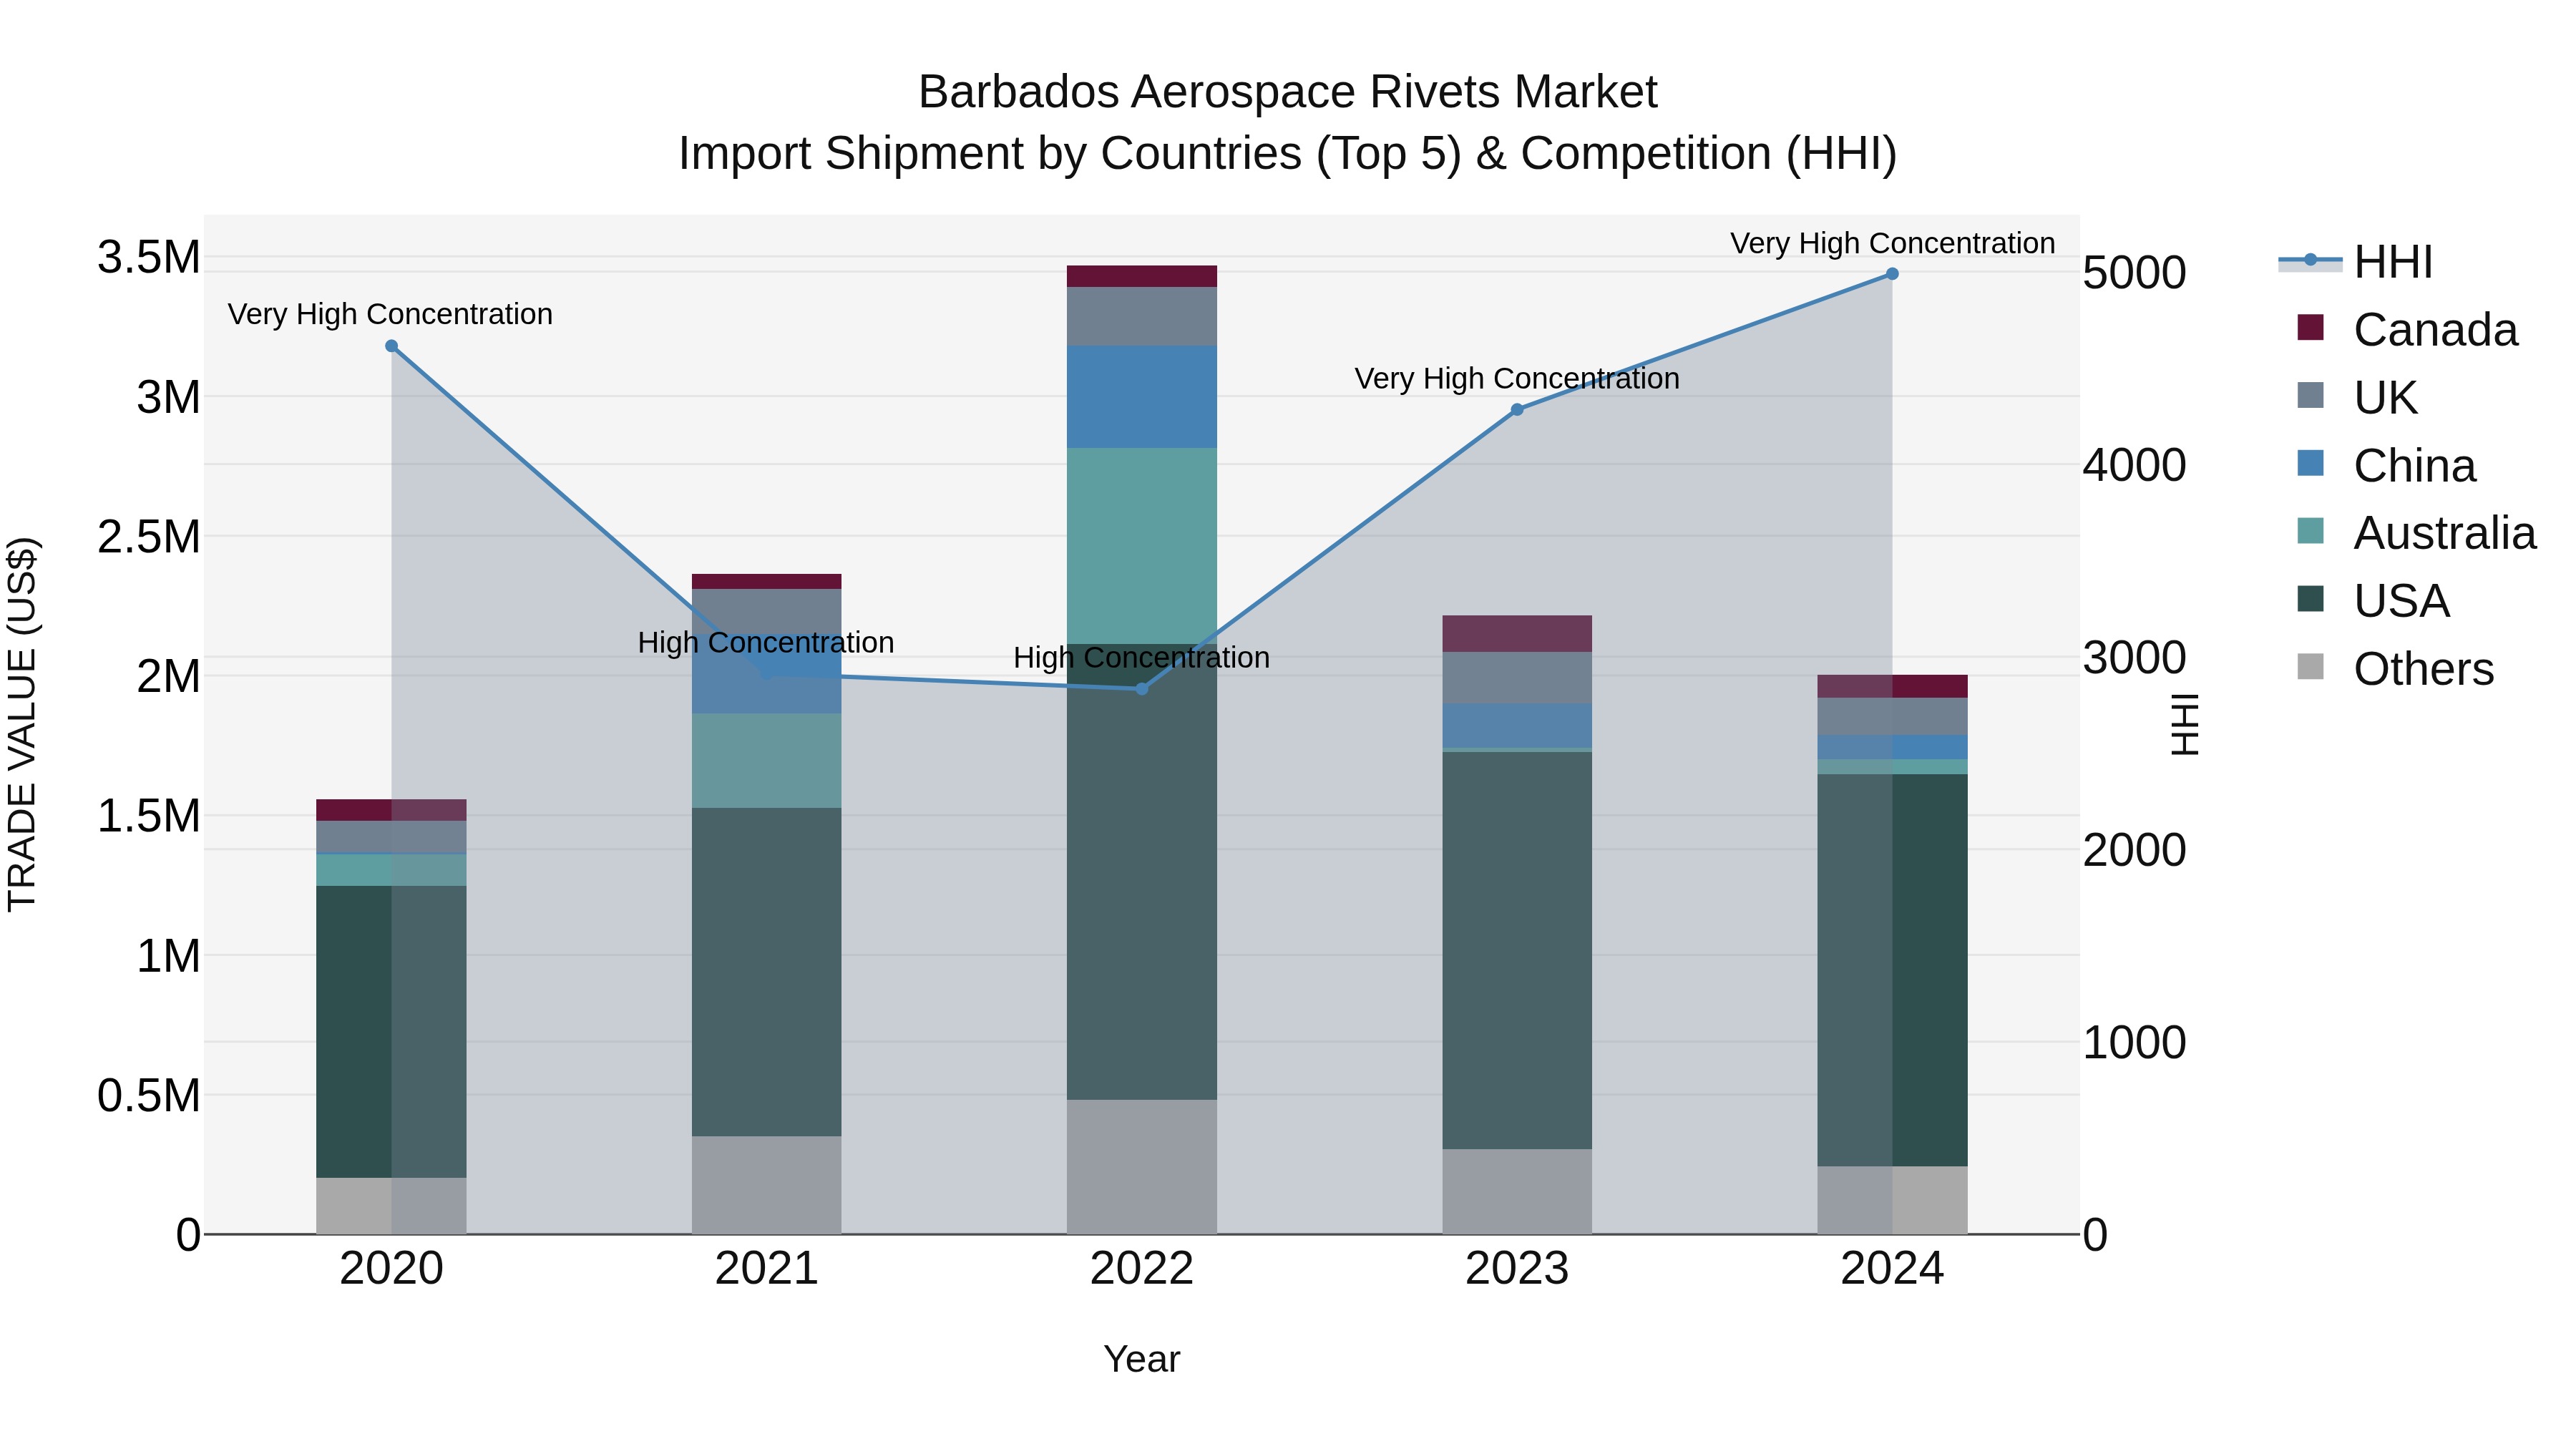2576x1449 pixels.
Task: Click the '5000' HHI axis tick label
Action: 2134,273
